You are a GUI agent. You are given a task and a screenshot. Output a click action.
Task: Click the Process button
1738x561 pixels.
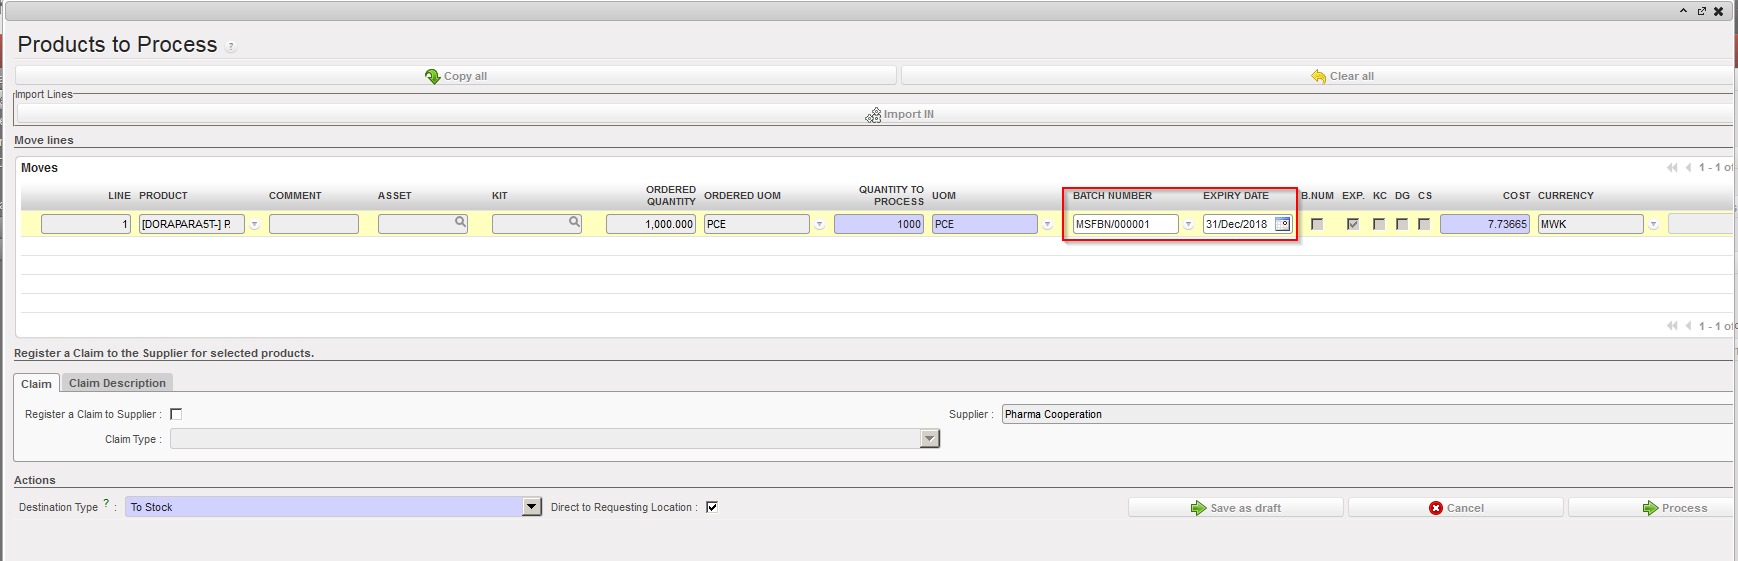click(x=1652, y=508)
